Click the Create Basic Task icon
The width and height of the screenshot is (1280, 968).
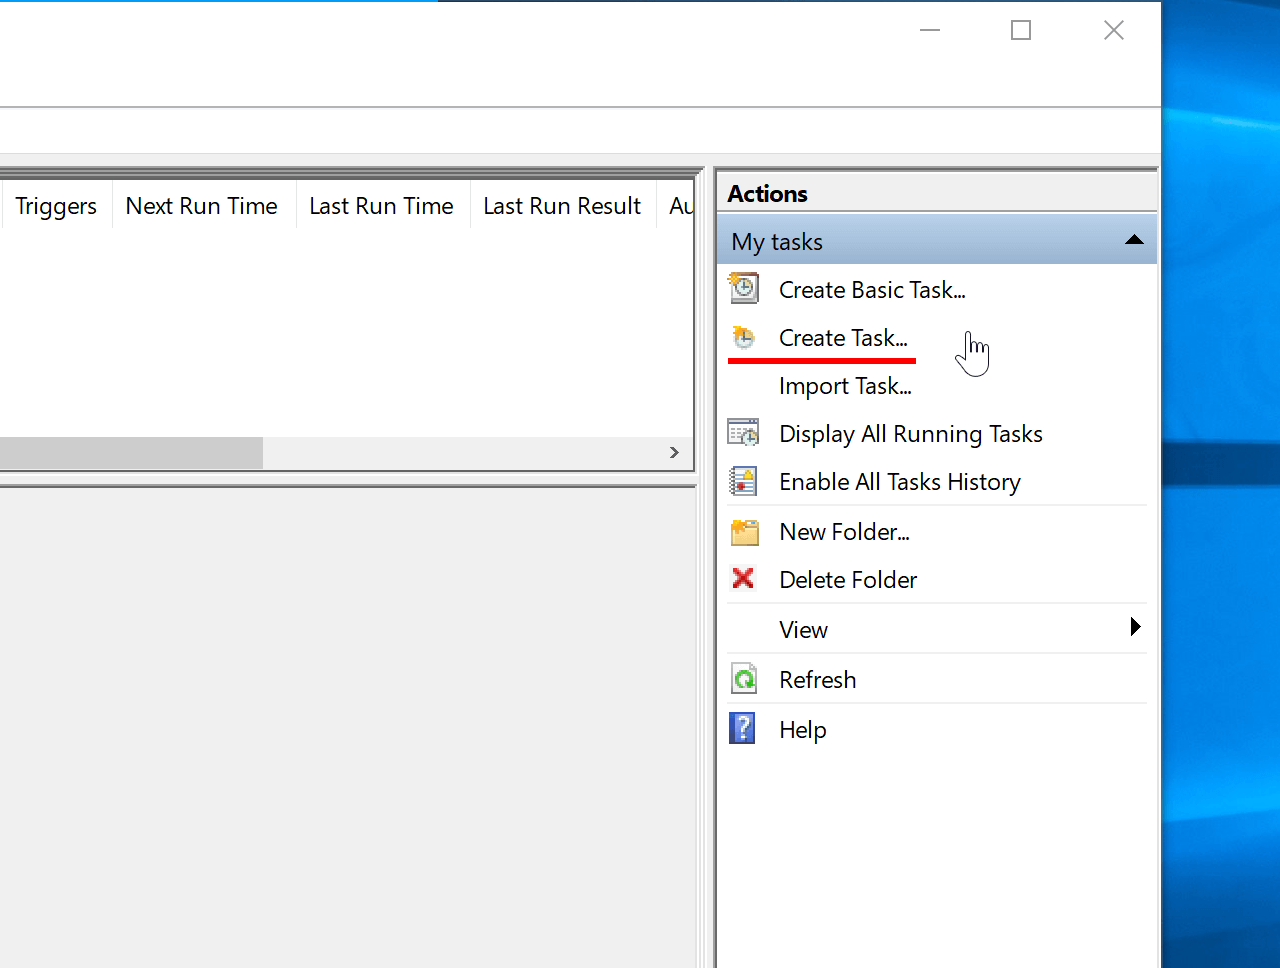click(743, 289)
